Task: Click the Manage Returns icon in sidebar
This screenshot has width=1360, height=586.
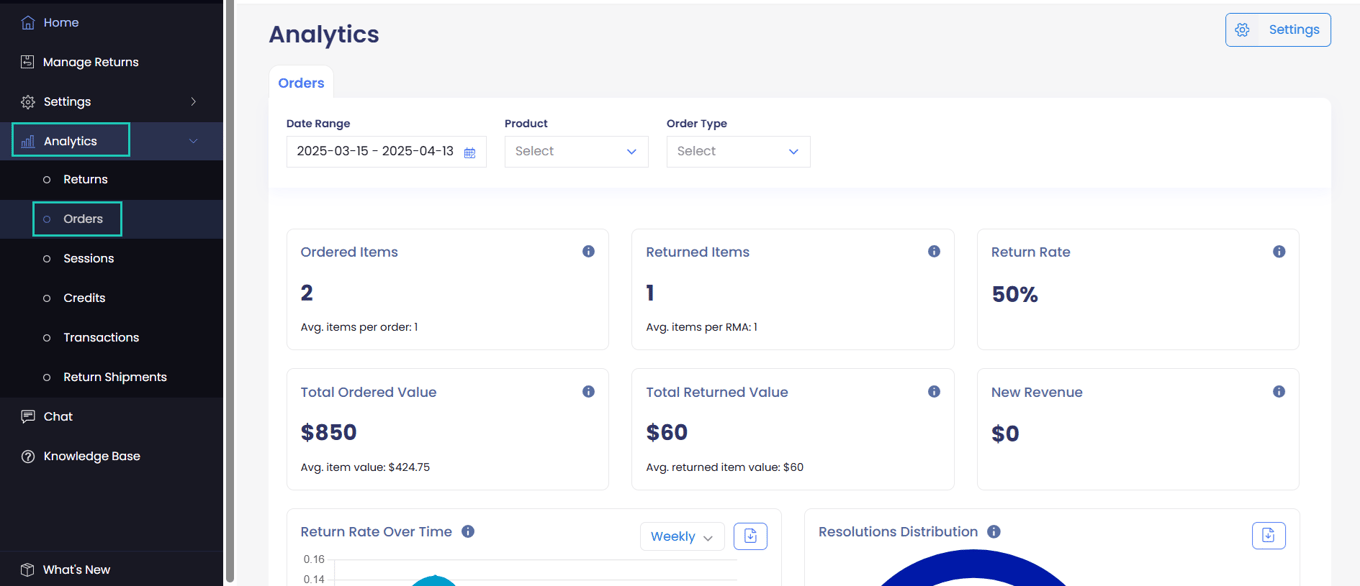Action: tap(27, 62)
